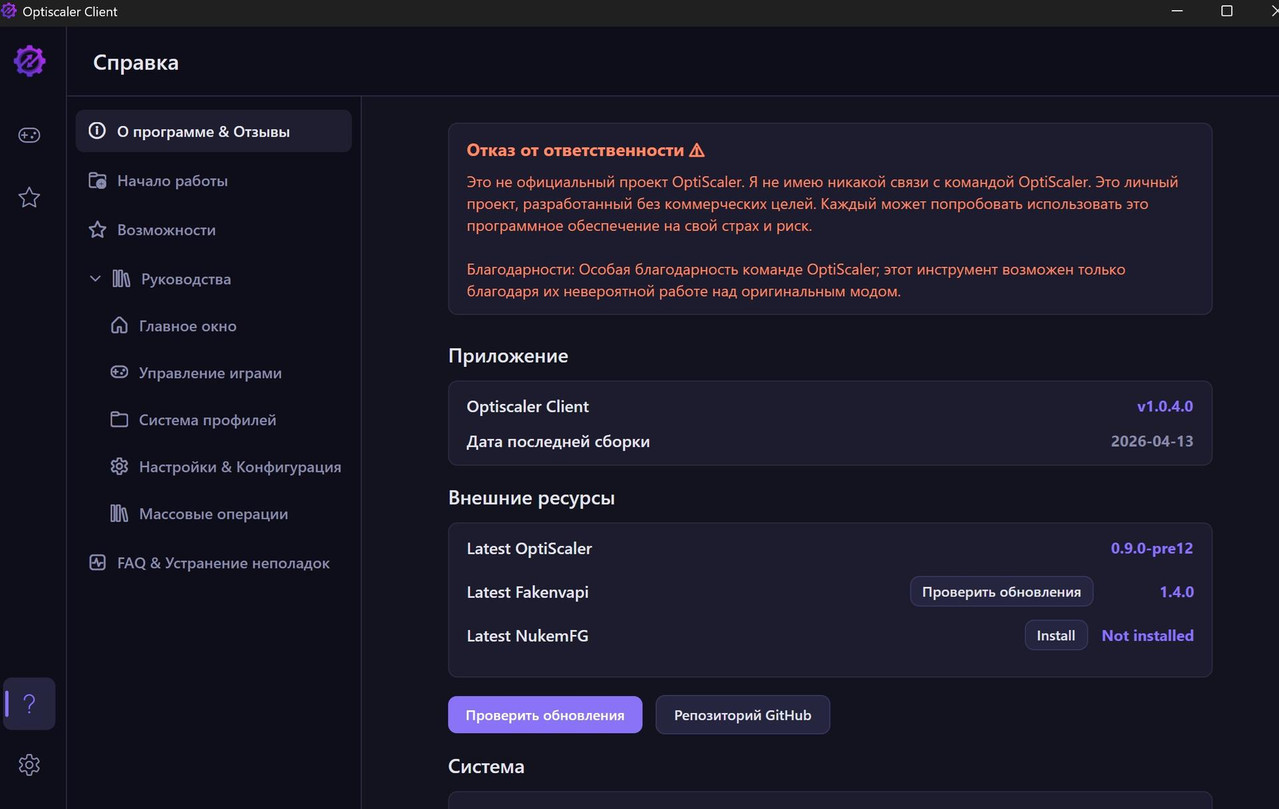Click 'Проверить обновления' in Latest Fakenvapi row
The width and height of the screenshot is (1279, 809).
(1001, 592)
